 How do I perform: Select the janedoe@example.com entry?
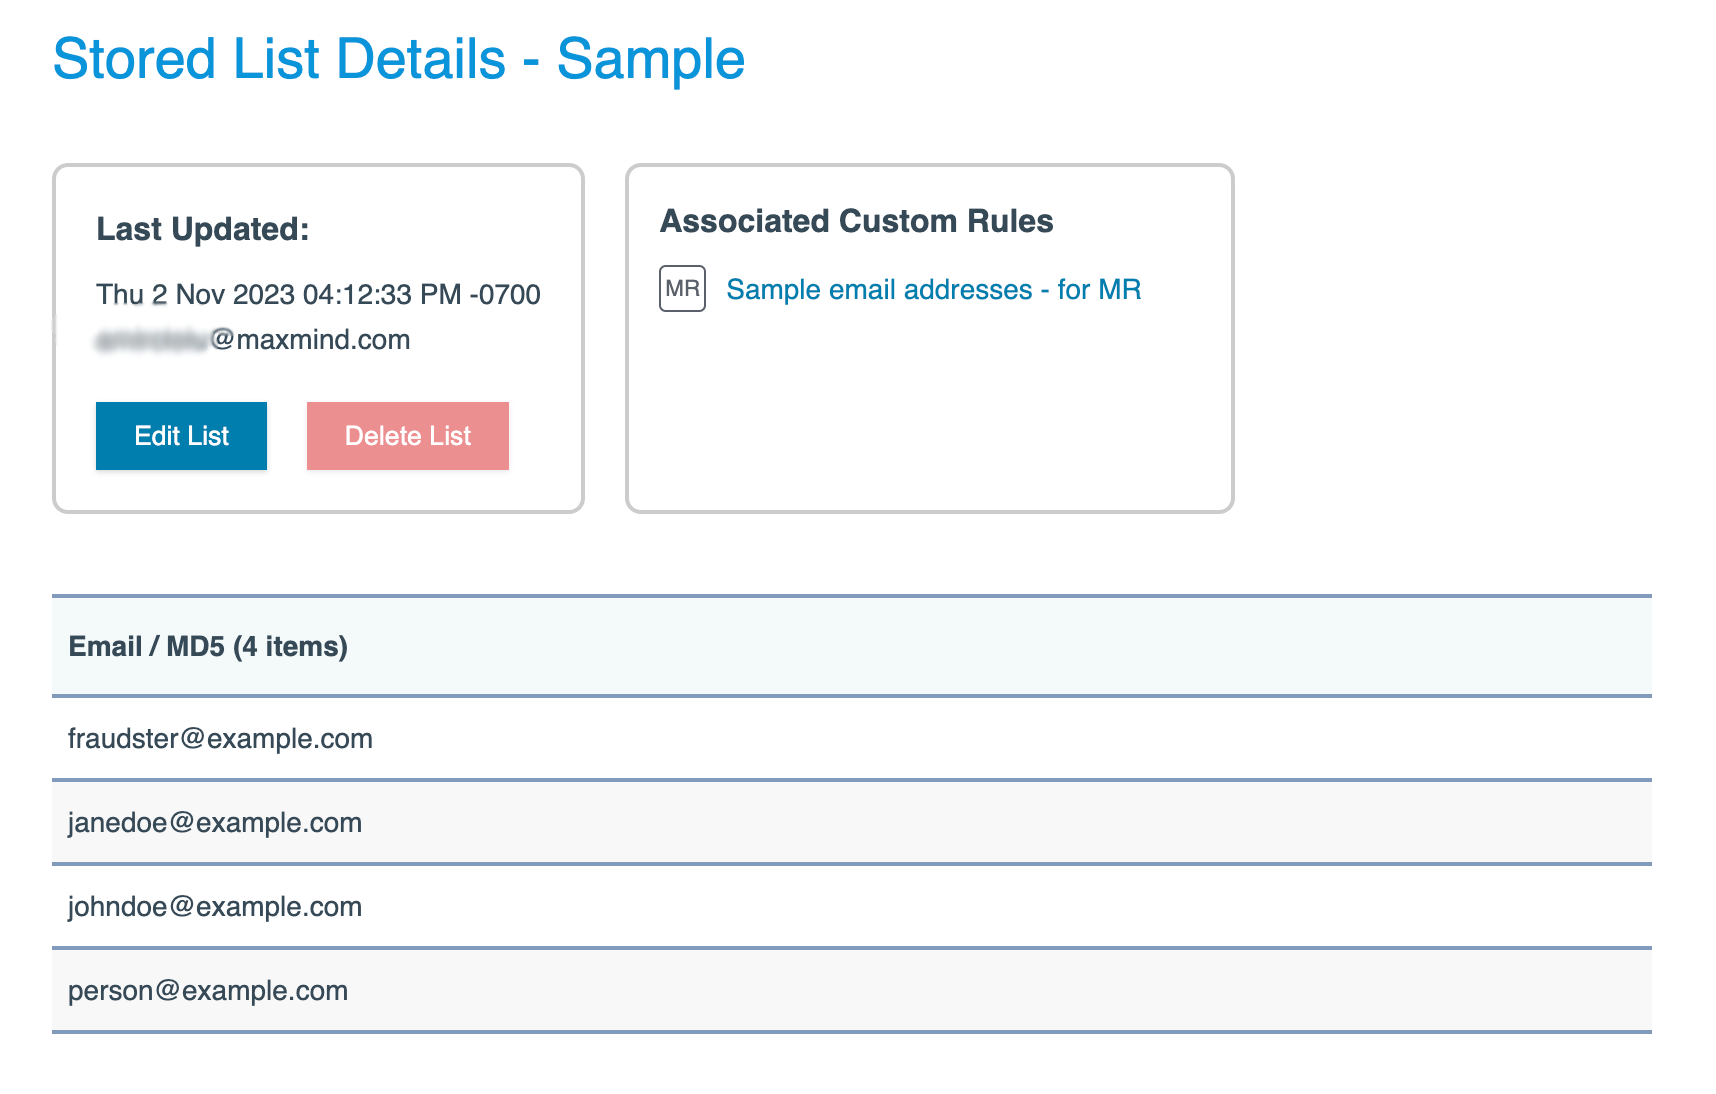pyautogui.click(x=215, y=823)
